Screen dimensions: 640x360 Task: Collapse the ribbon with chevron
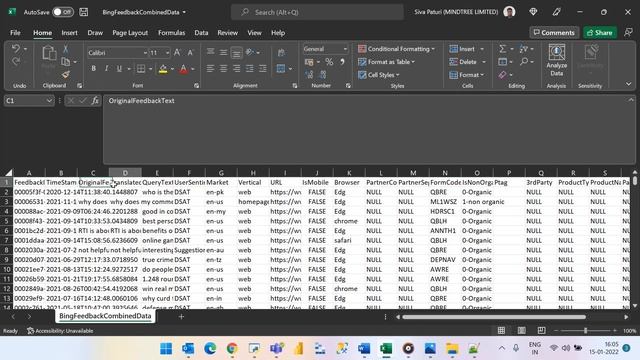[x=629, y=84]
